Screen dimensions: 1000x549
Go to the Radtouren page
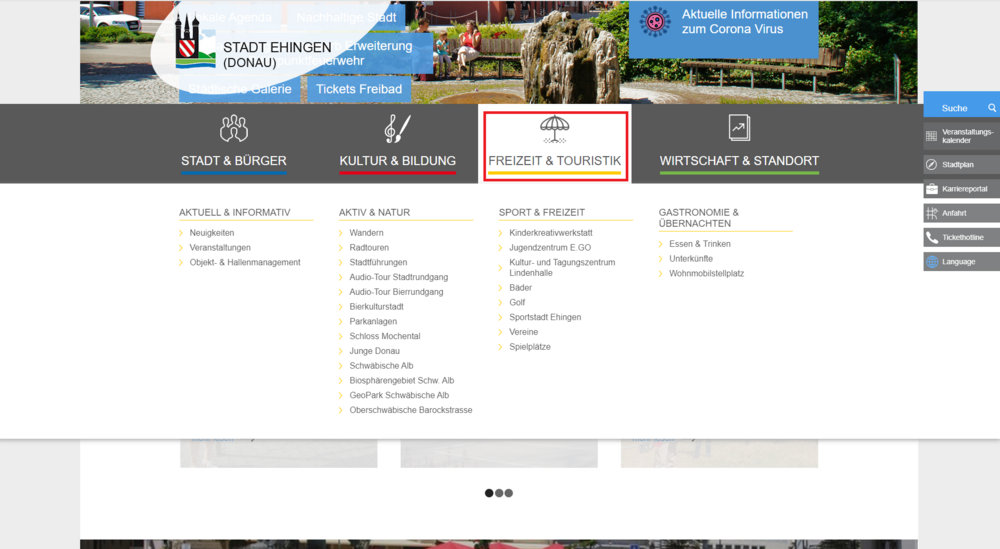point(369,247)
